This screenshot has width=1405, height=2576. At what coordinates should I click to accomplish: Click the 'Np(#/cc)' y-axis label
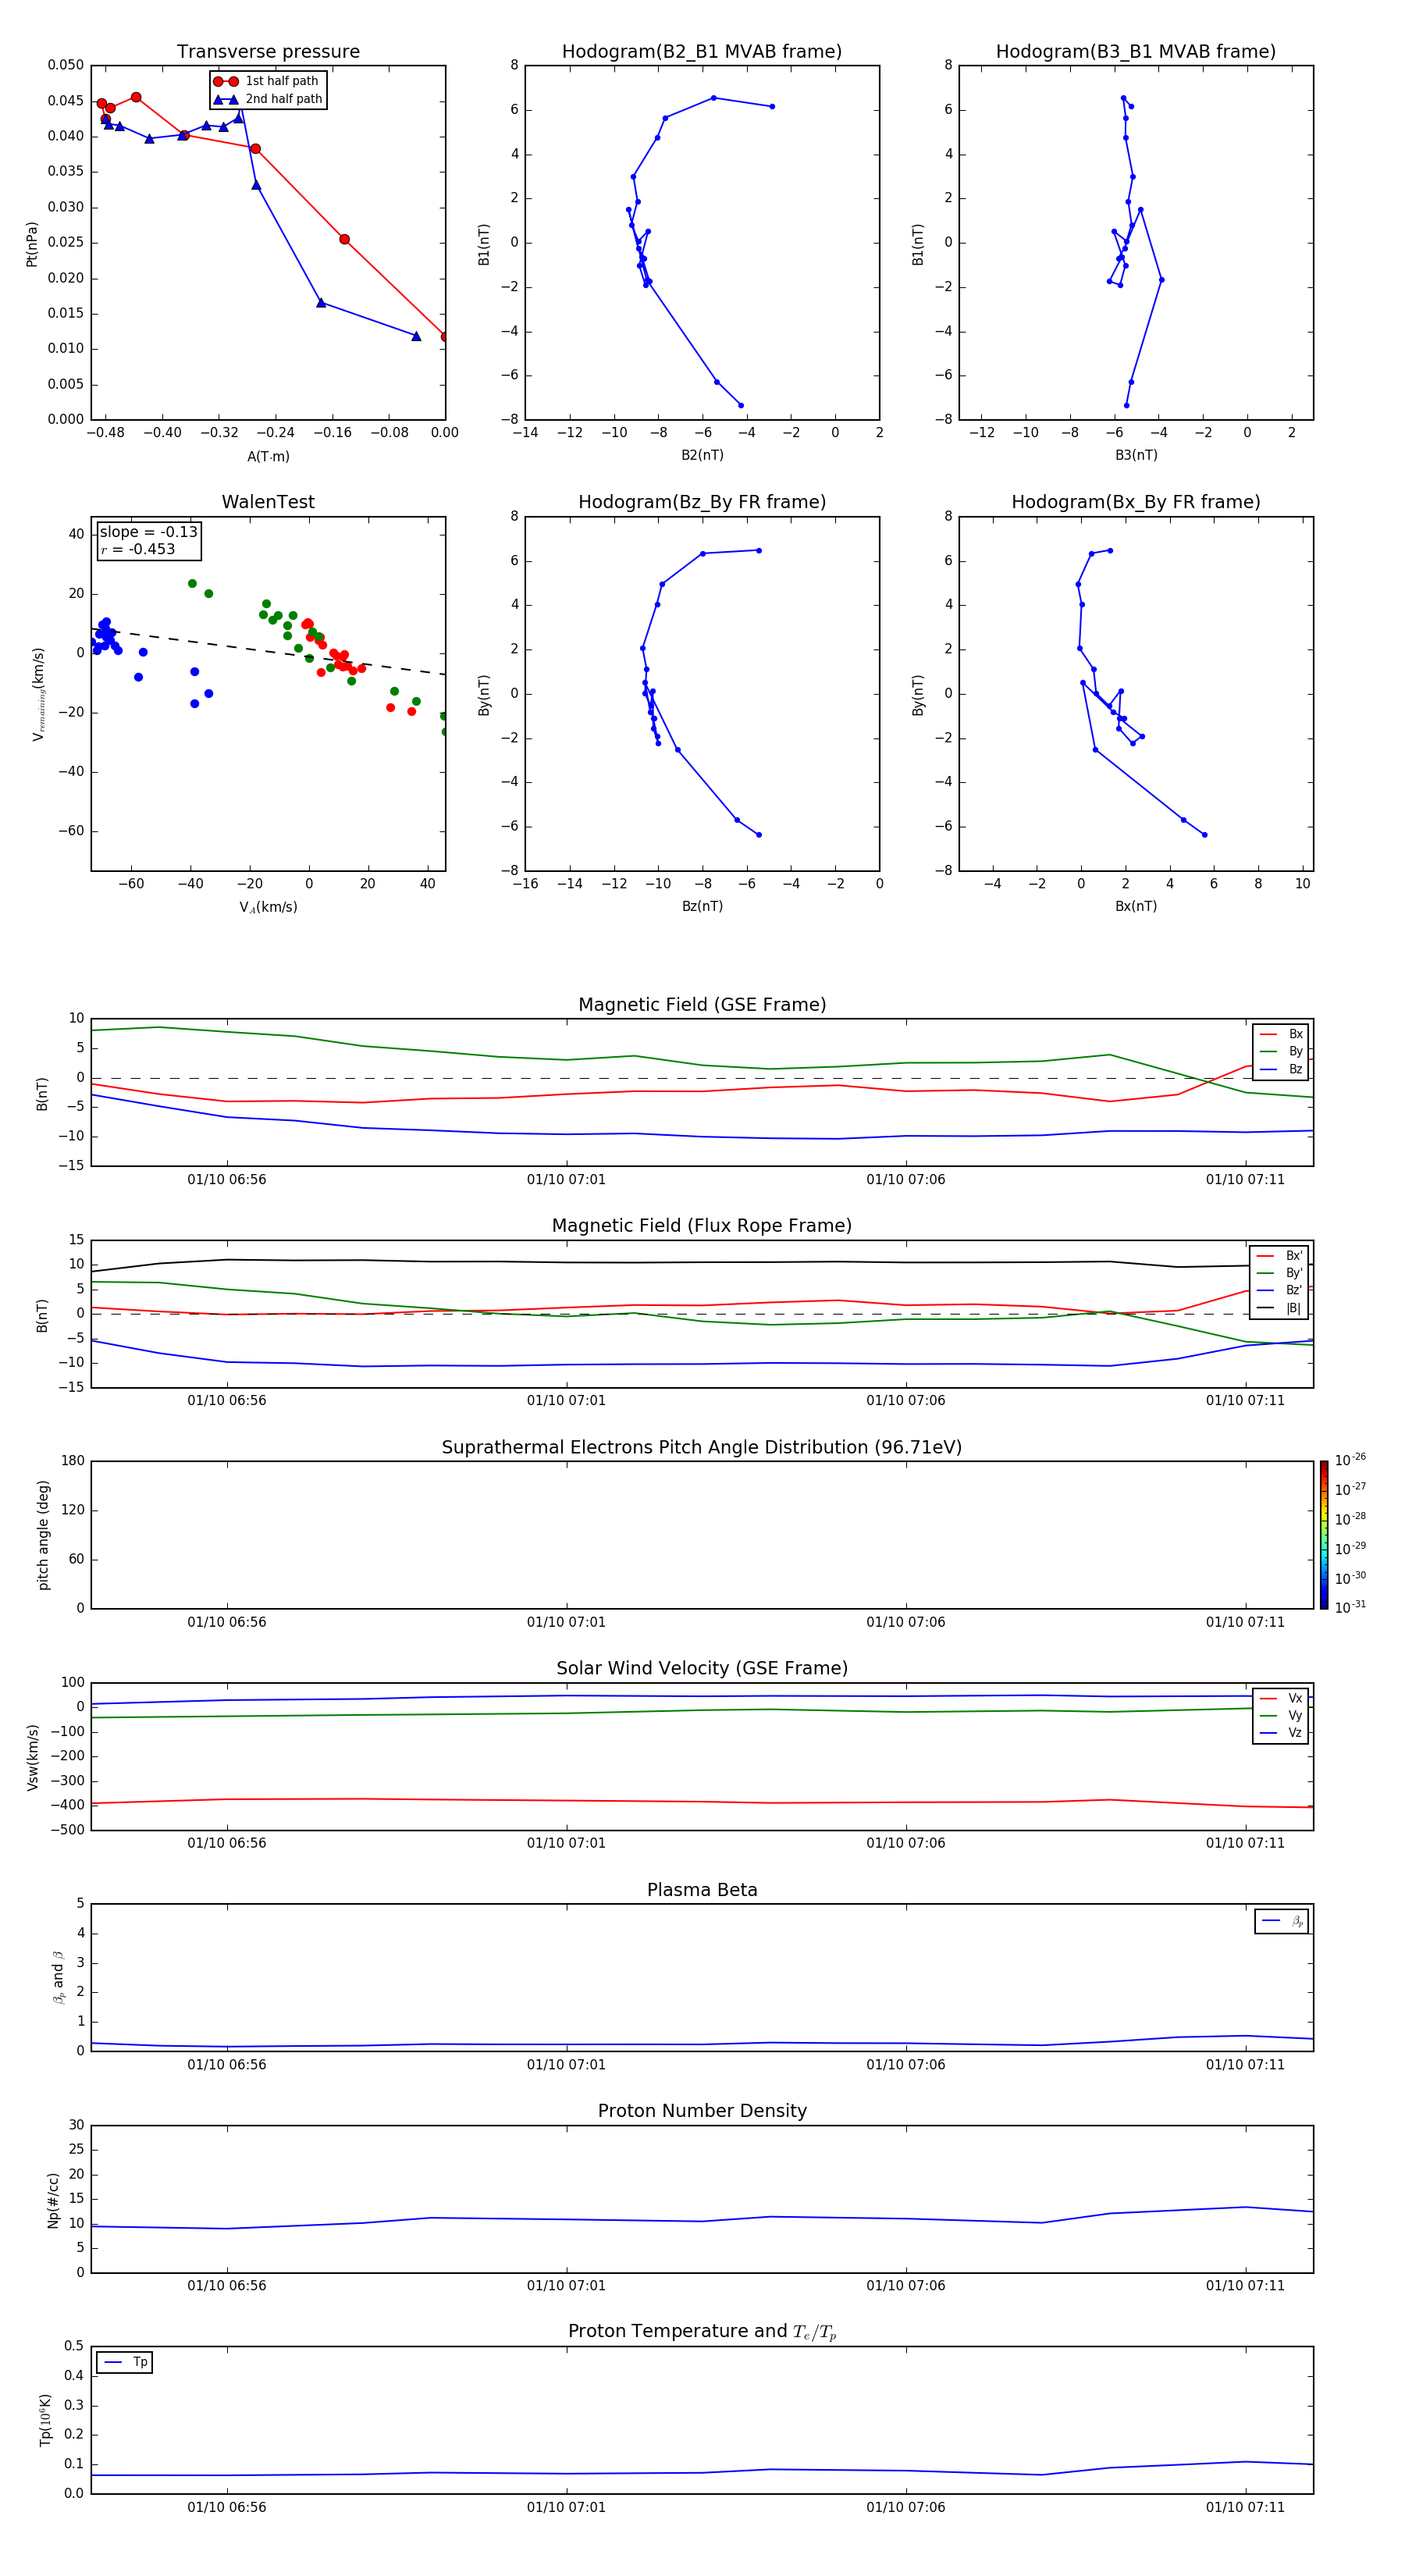53,2200
